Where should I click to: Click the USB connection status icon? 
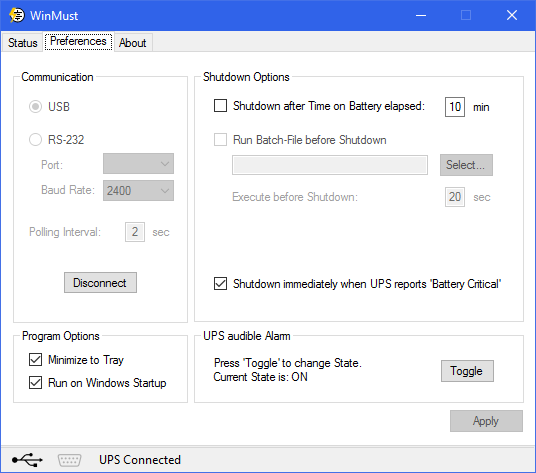click(27, 460)
